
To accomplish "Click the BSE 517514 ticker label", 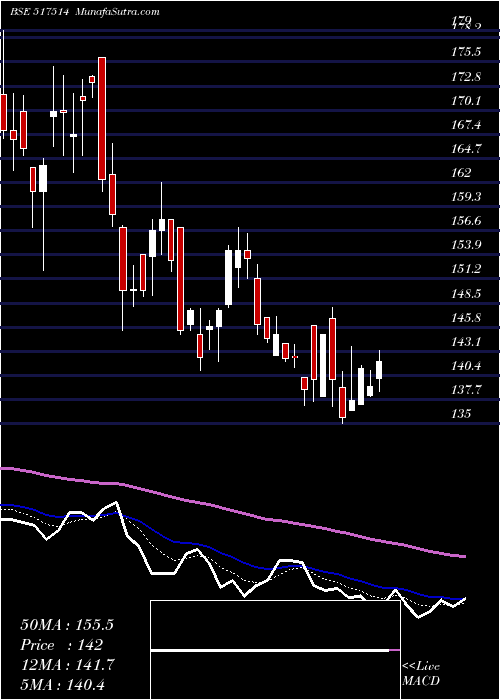I will tap(39, 12).
